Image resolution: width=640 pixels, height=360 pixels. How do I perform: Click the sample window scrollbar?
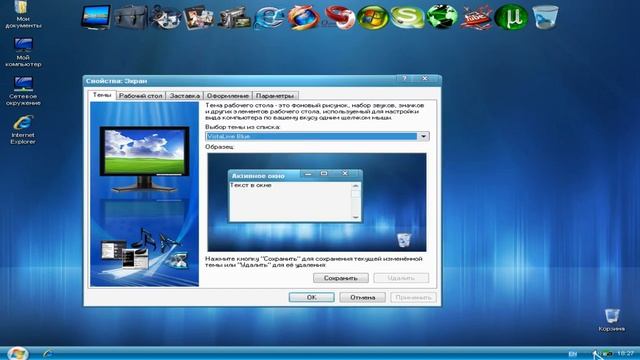point(356,201)
